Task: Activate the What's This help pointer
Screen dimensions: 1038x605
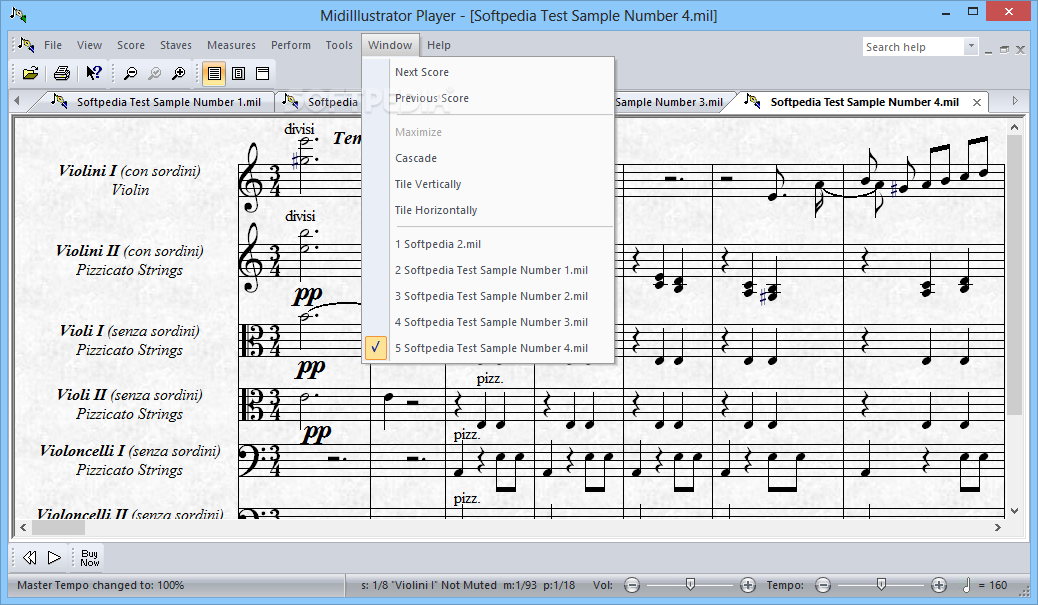Action: tap(94, 73)
